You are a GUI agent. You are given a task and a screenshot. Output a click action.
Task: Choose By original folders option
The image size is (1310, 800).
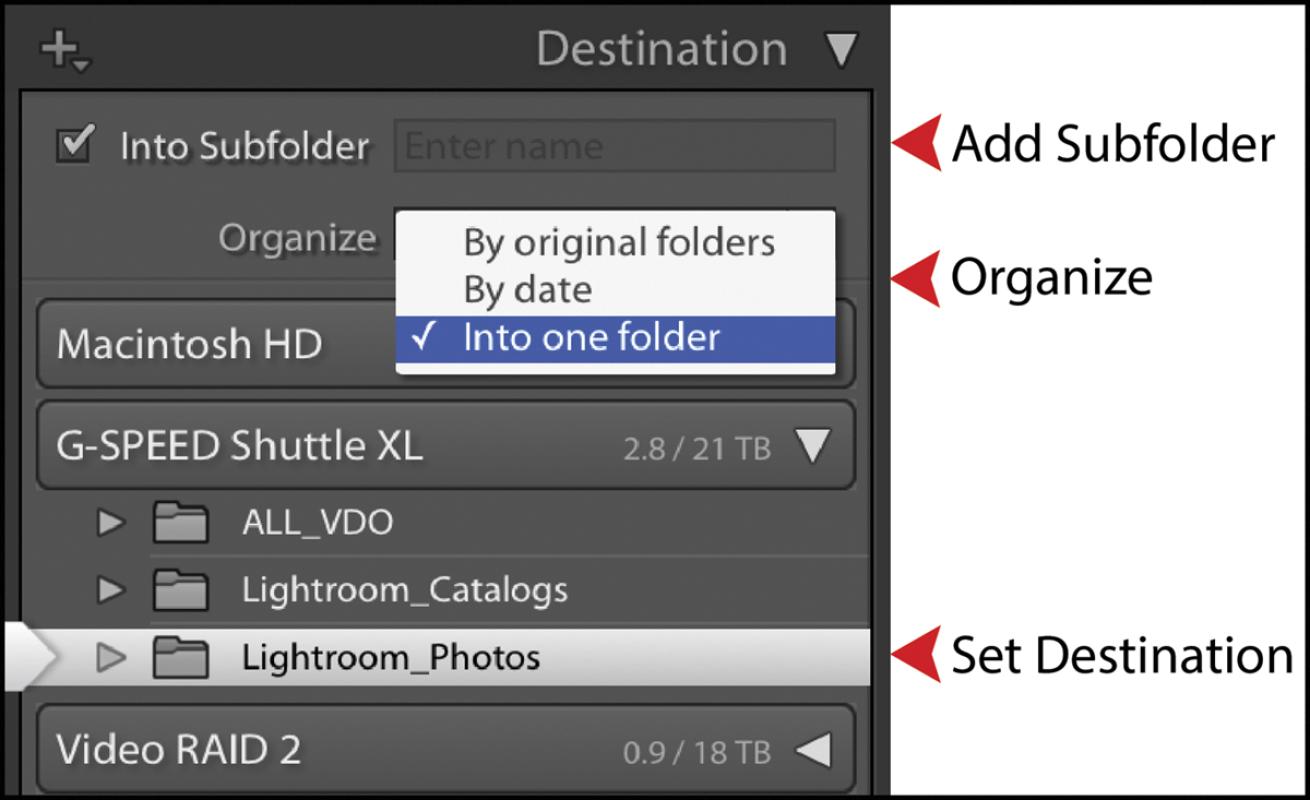618,242
